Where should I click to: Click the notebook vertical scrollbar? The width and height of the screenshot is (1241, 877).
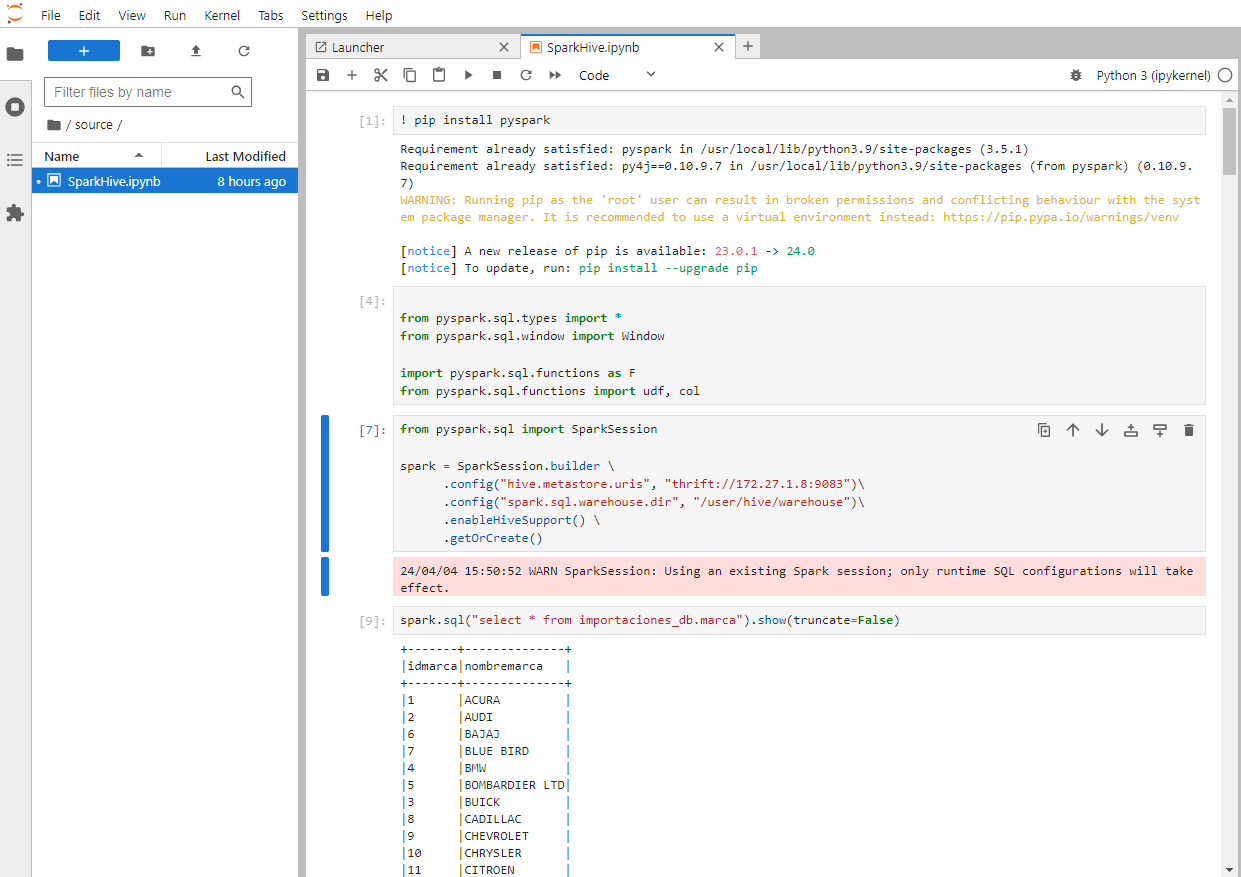[x=1229, y=140]
